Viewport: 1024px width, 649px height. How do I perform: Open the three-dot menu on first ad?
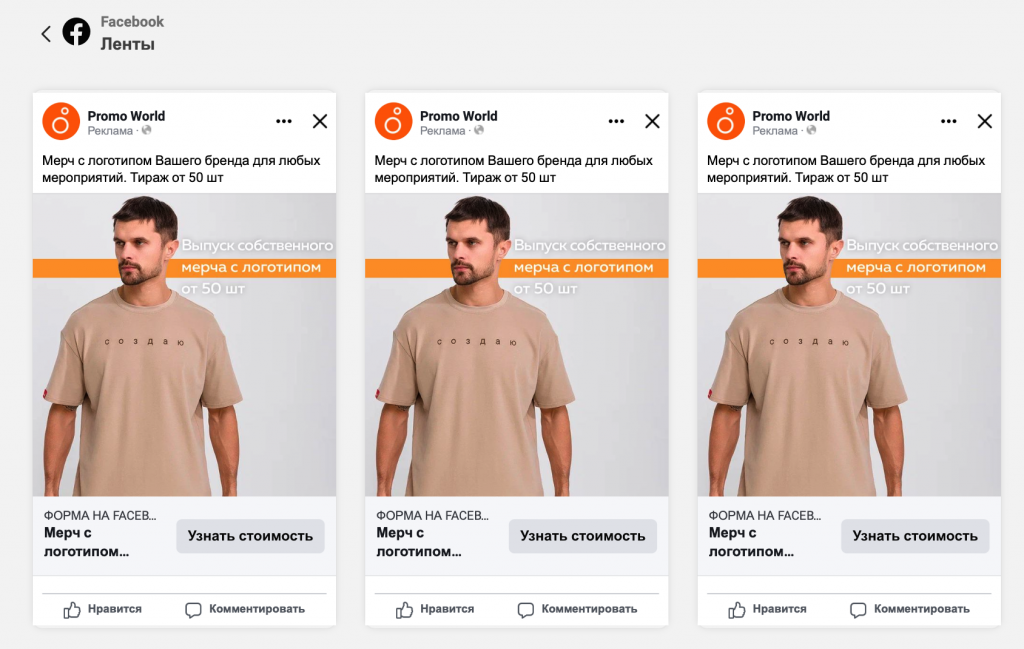284,121
